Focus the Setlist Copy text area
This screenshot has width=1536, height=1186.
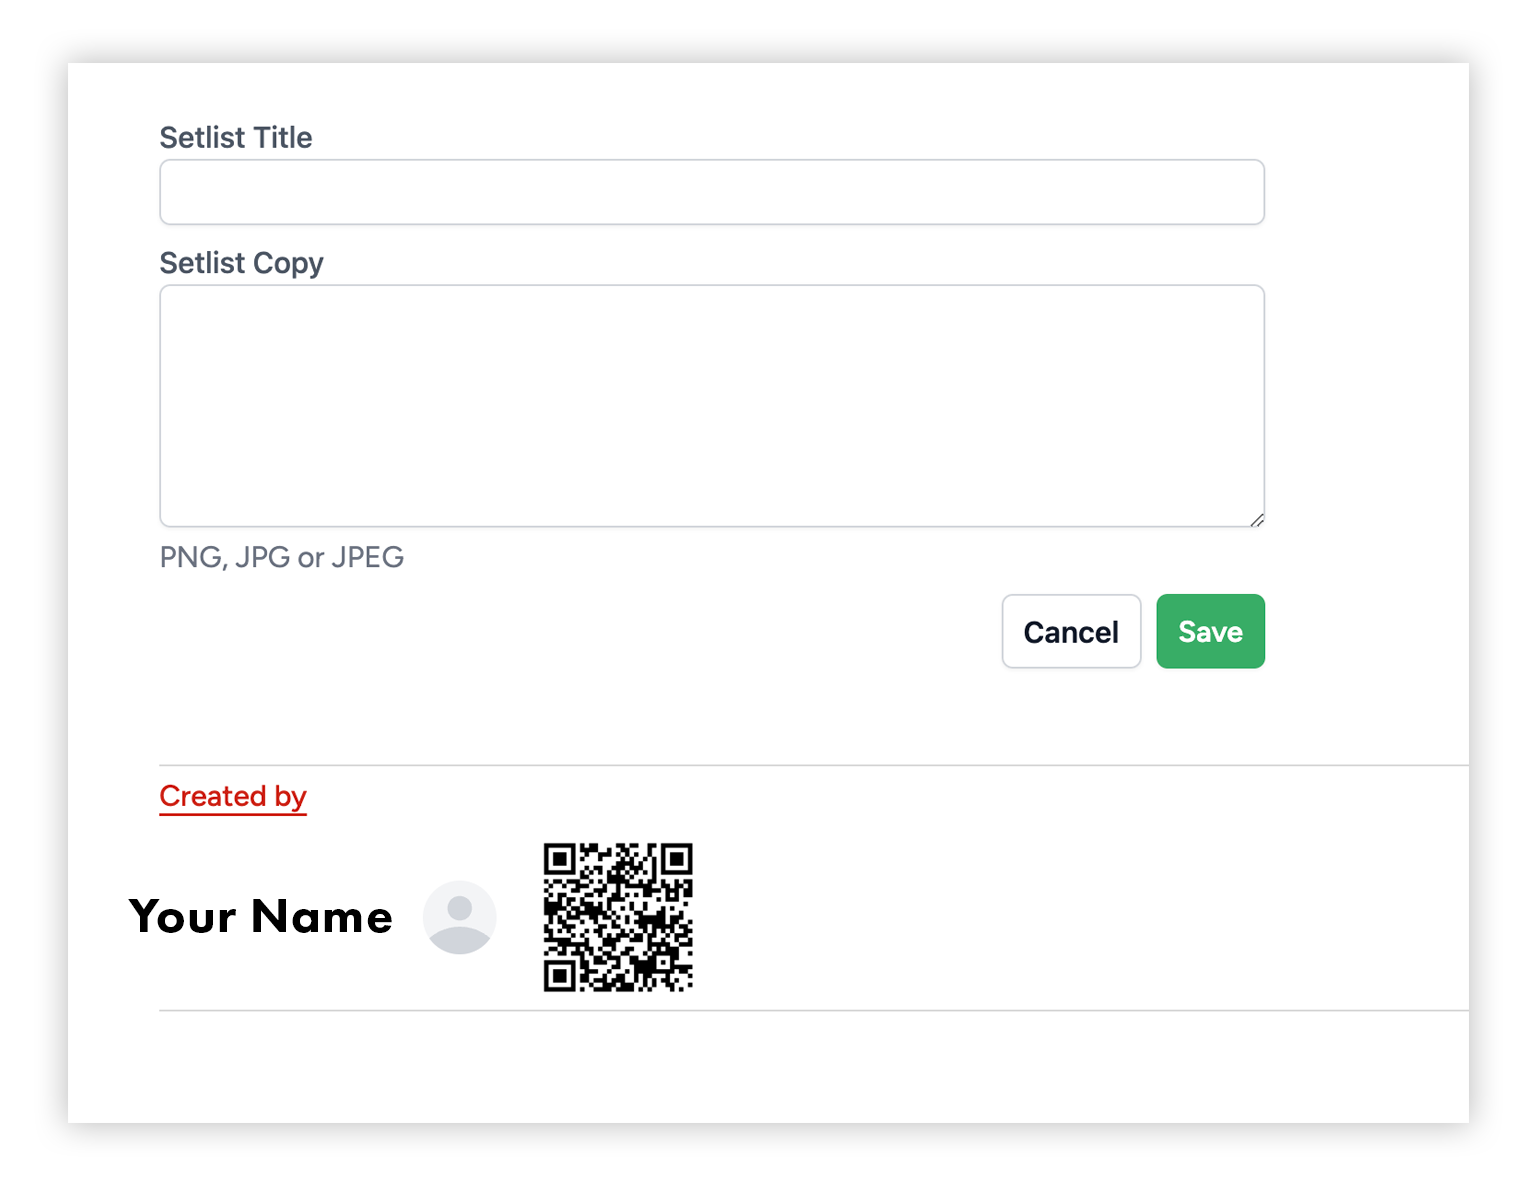[x=711, y=405]
